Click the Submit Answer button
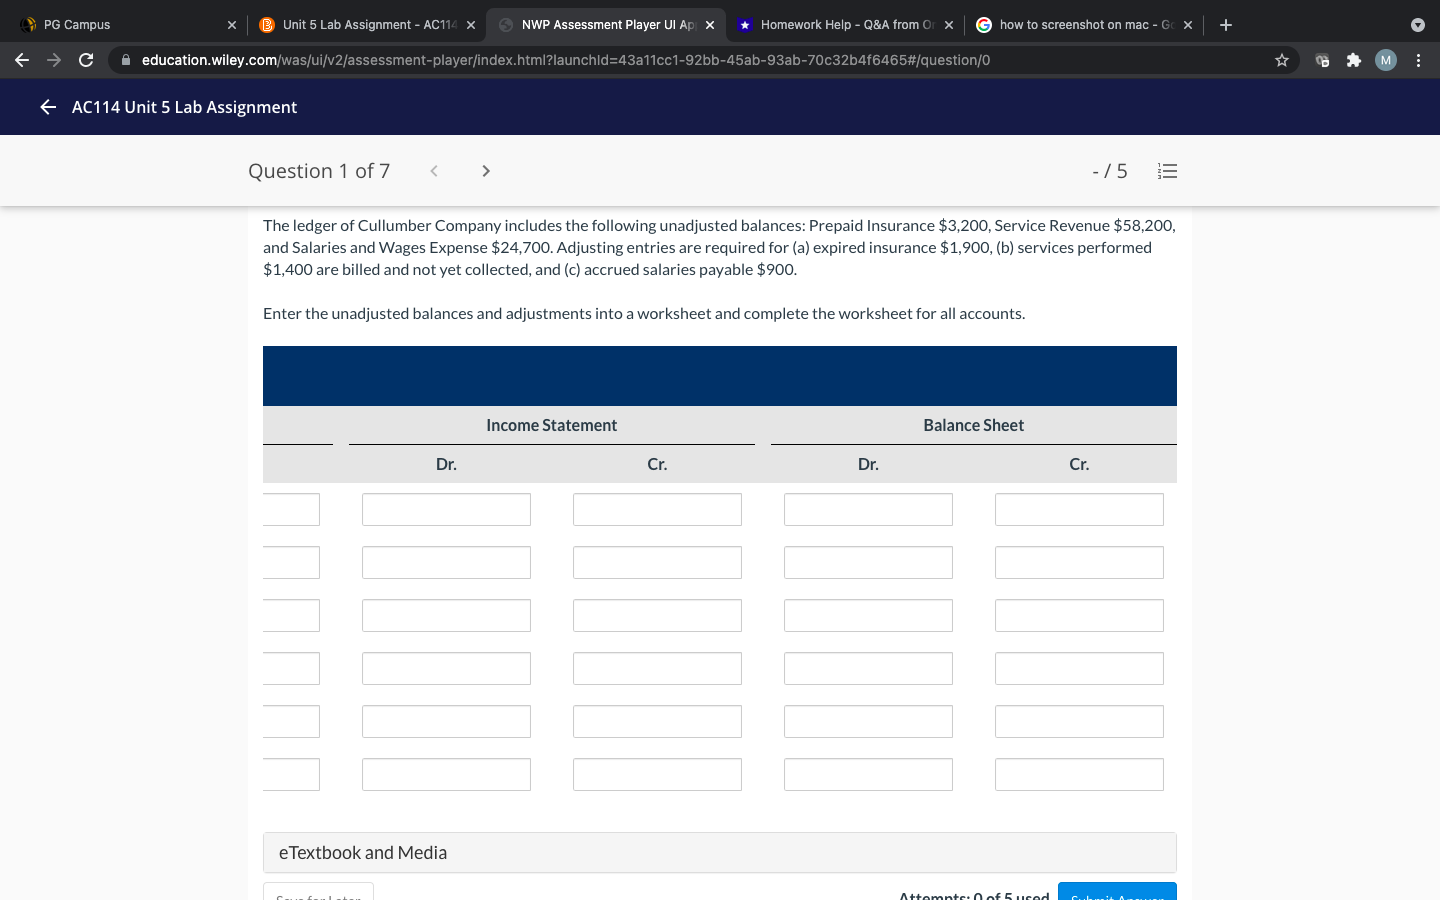 click(x=1117, y=895)
